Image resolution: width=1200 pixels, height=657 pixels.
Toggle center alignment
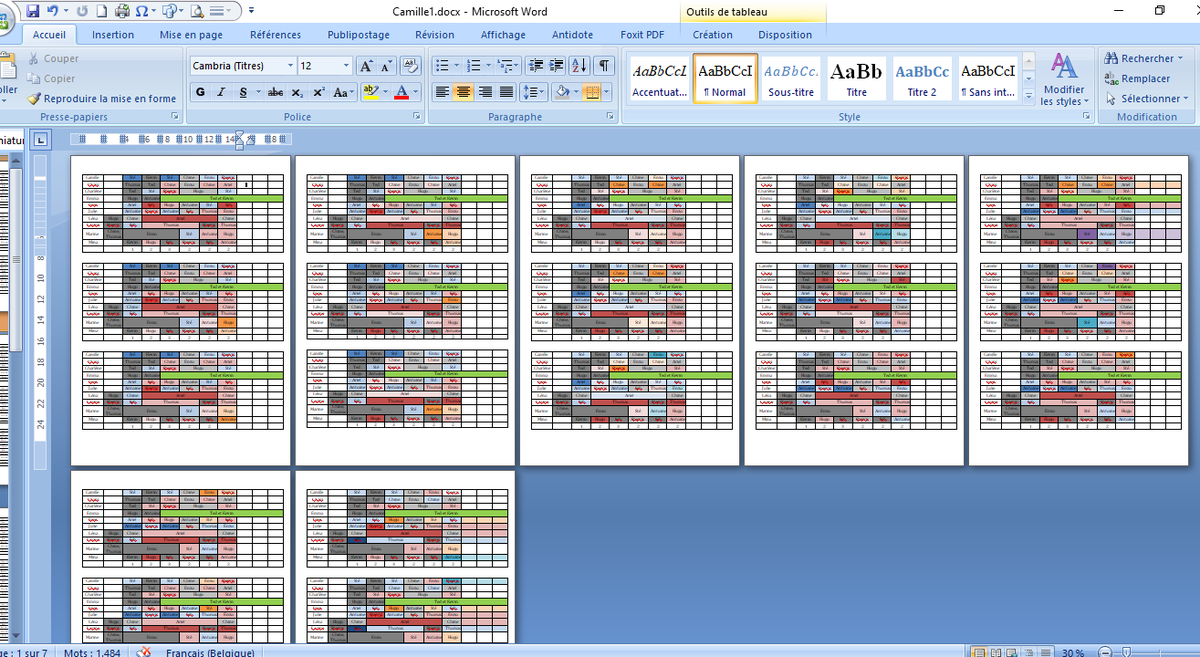pyautogui.click(x=464, y=92)
